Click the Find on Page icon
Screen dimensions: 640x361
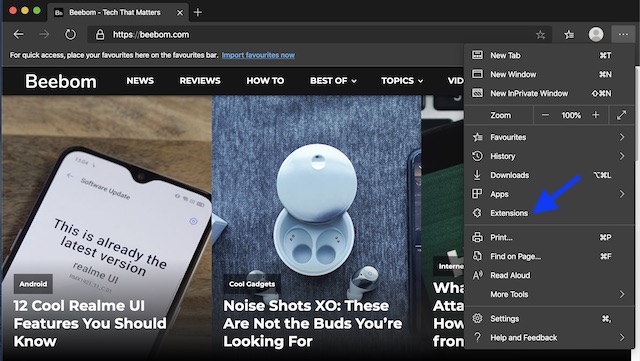point(477,256)
